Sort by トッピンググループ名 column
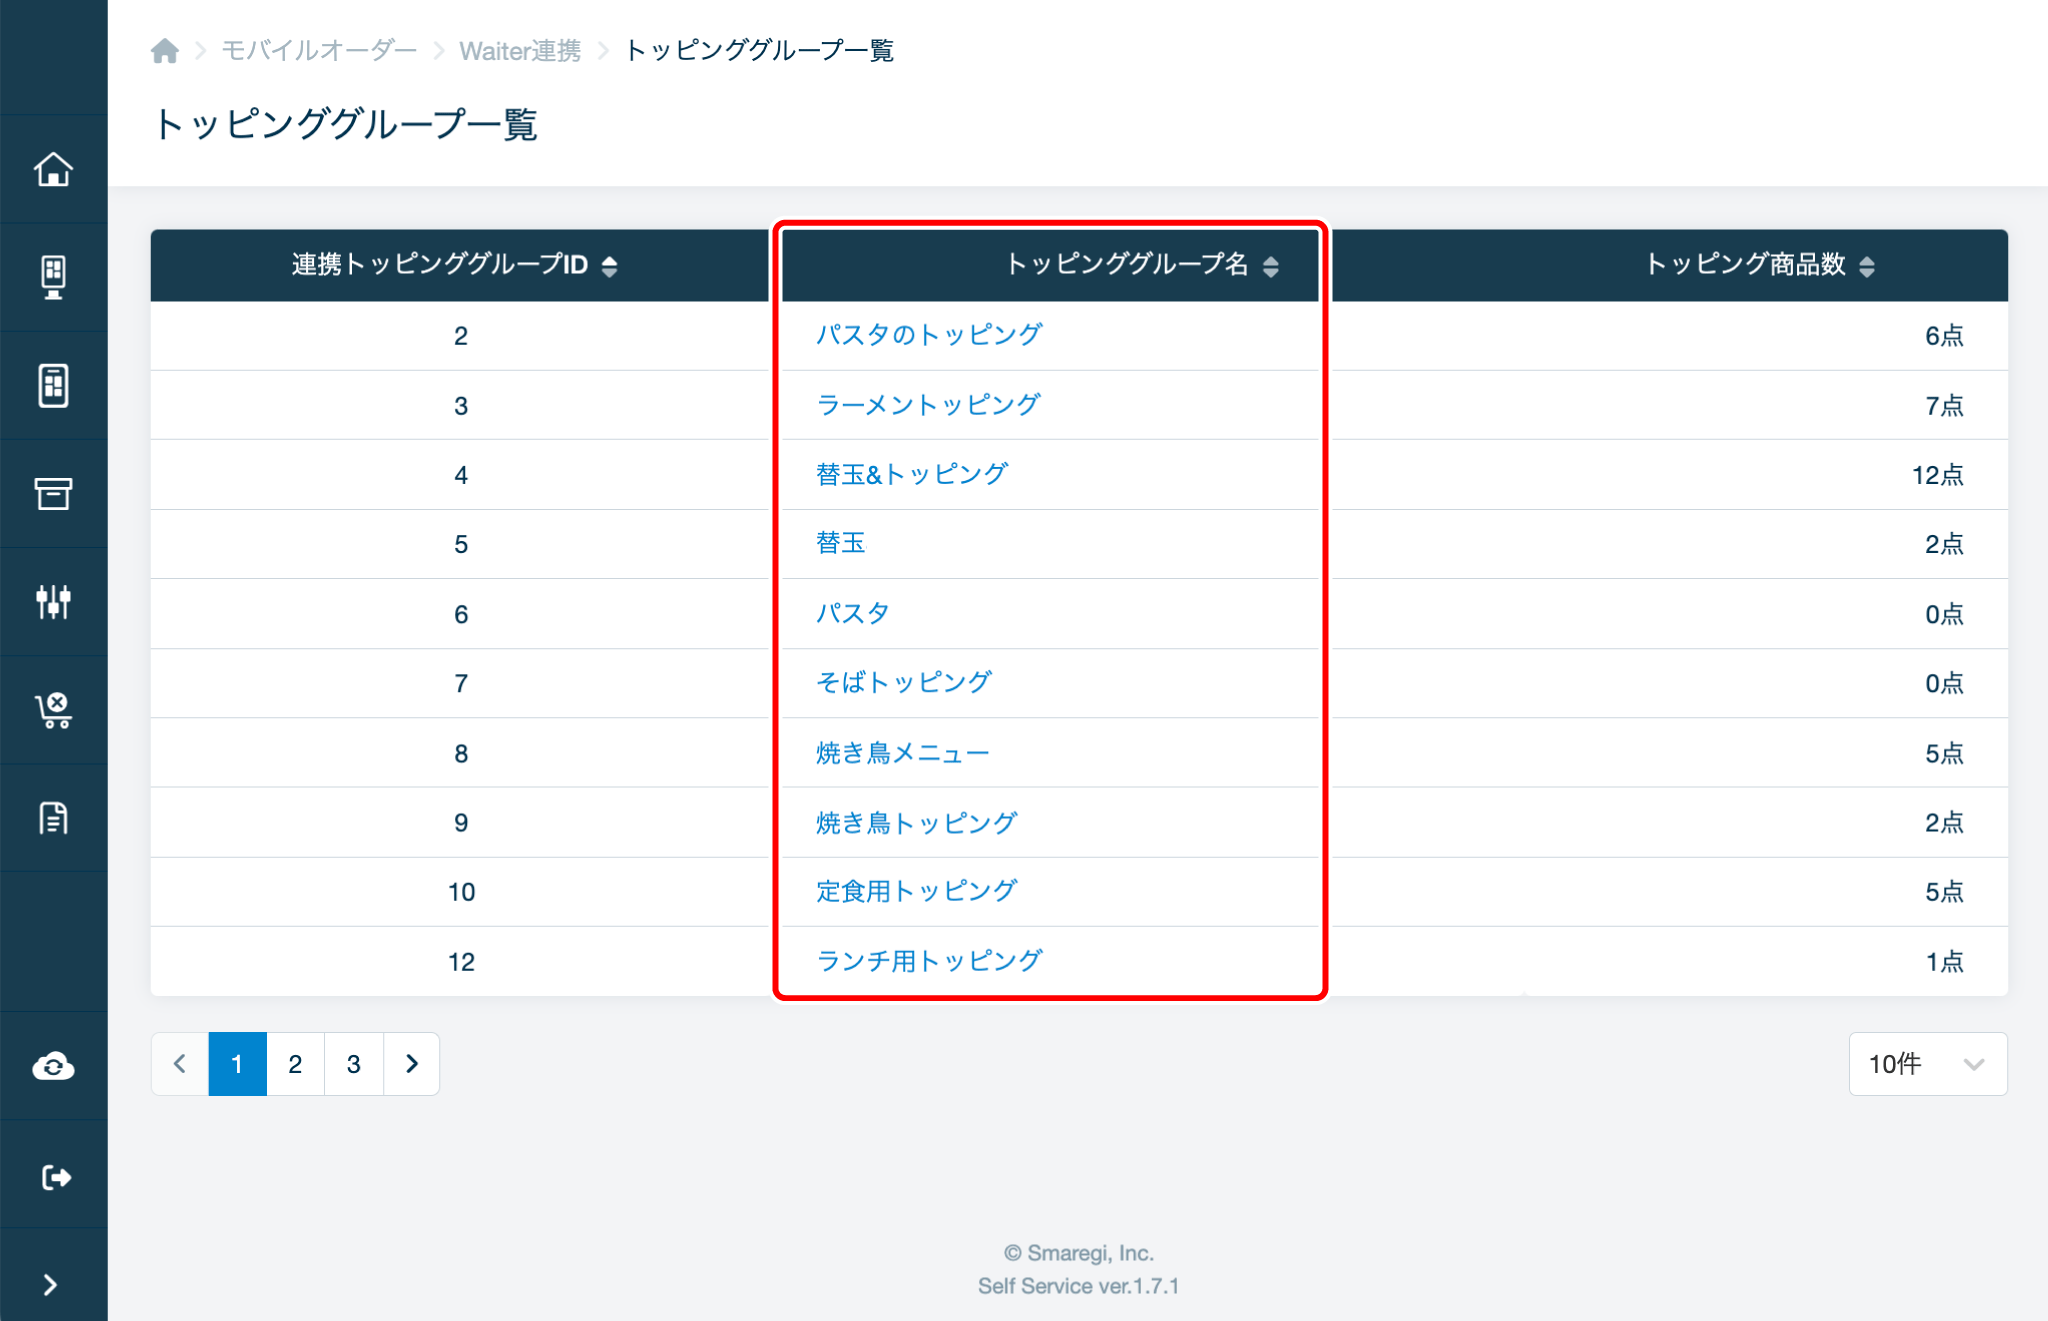The height and width of the screenshot is (1321, 2048). pos(1270,265)
